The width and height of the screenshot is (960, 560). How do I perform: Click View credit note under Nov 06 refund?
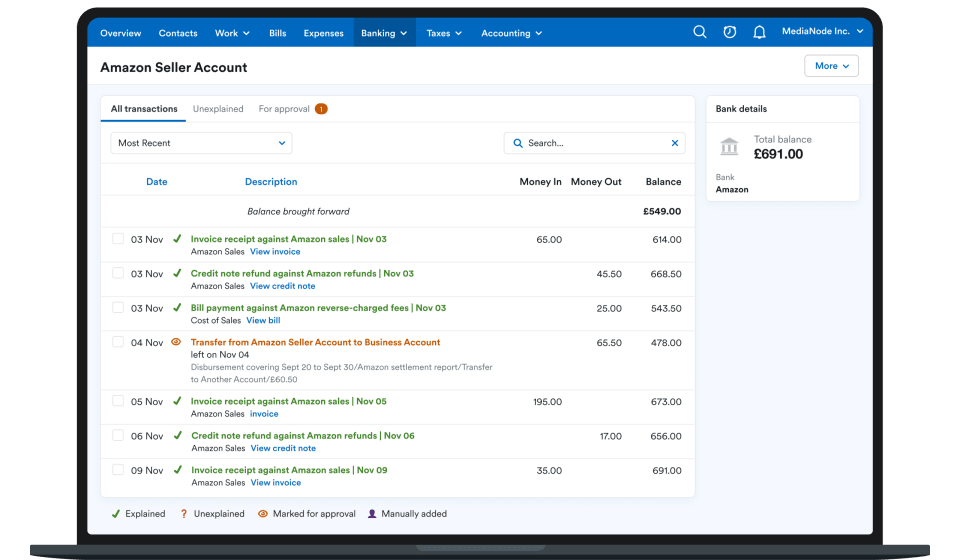pyautogui.click(x=283, y=448)
